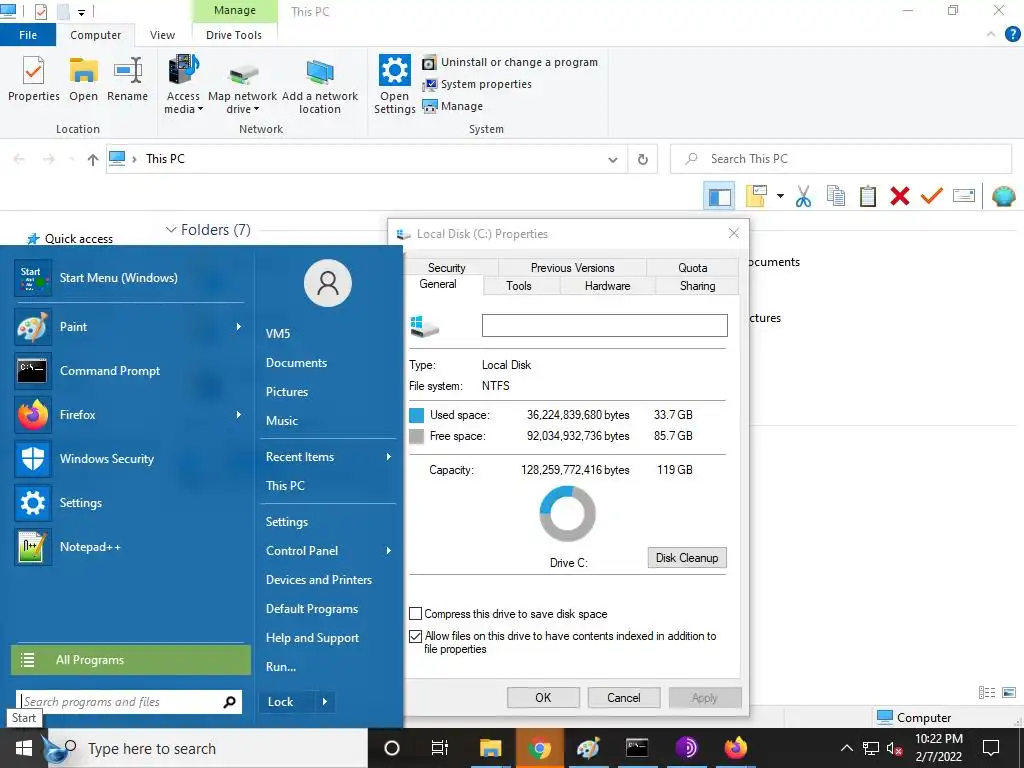Switch to the View ribbon tab
The width and height of the screenshot is (1024, 768).
click(x=162, y=35)
